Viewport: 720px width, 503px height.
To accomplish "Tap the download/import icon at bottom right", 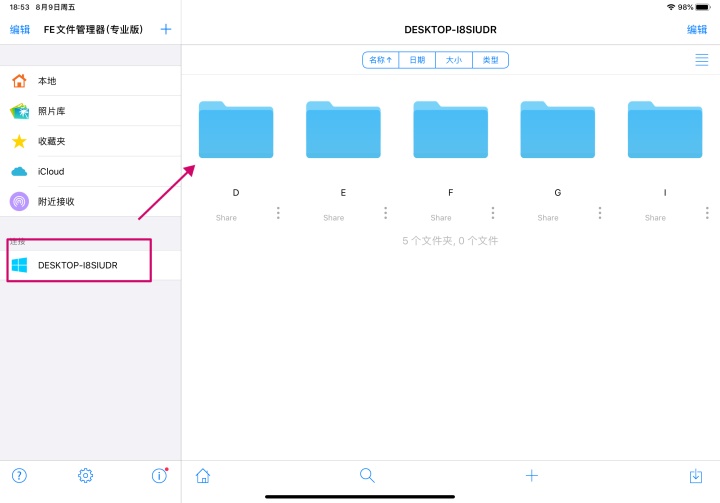I will pos(696,475).
